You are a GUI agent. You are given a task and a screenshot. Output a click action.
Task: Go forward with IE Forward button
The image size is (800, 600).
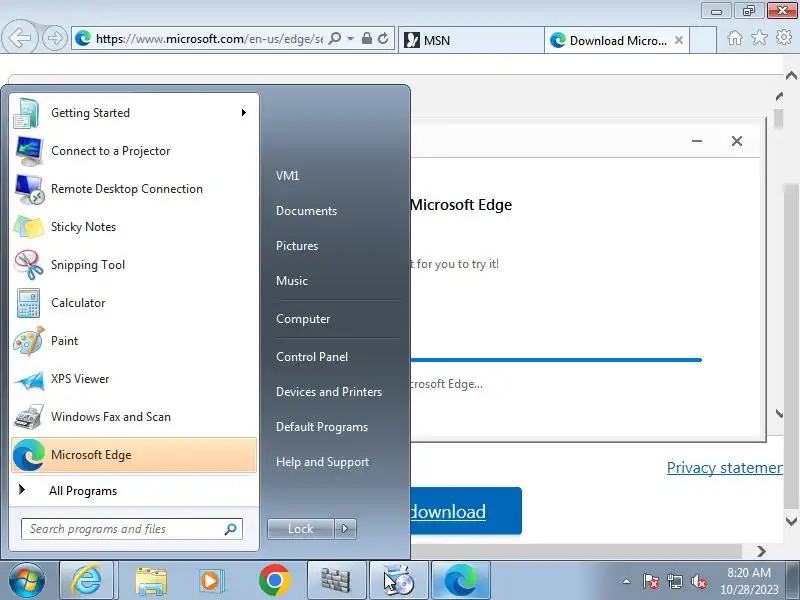coord(55,38)
